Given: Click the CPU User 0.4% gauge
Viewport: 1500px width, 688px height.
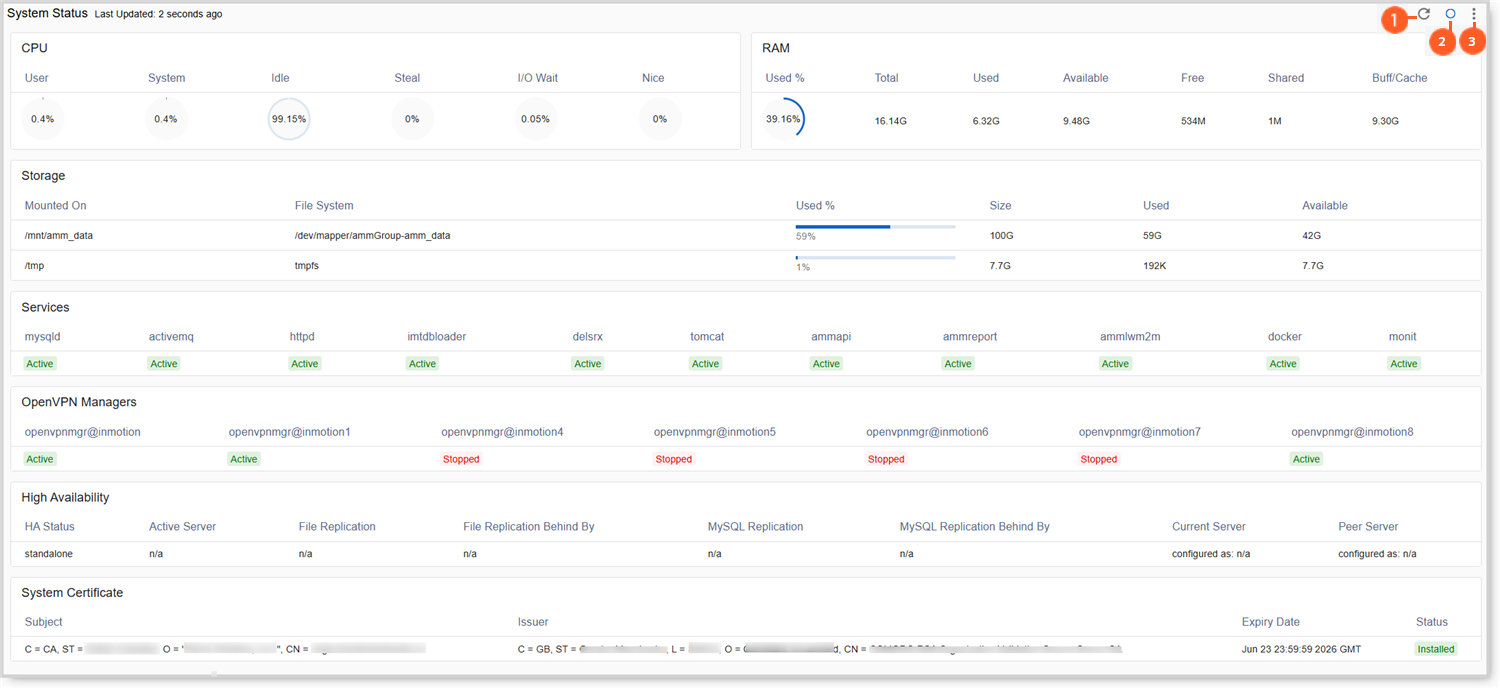Looking at the screenshot, I should tap(42, 119).
